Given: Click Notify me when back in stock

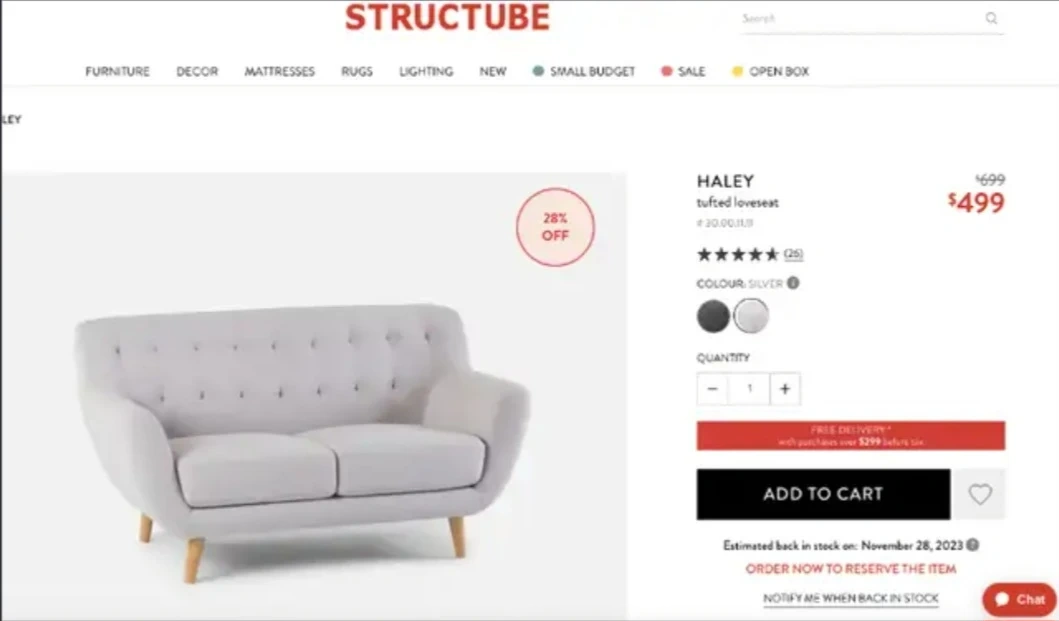Looking at the screenshot, I should tap(850, 598).
